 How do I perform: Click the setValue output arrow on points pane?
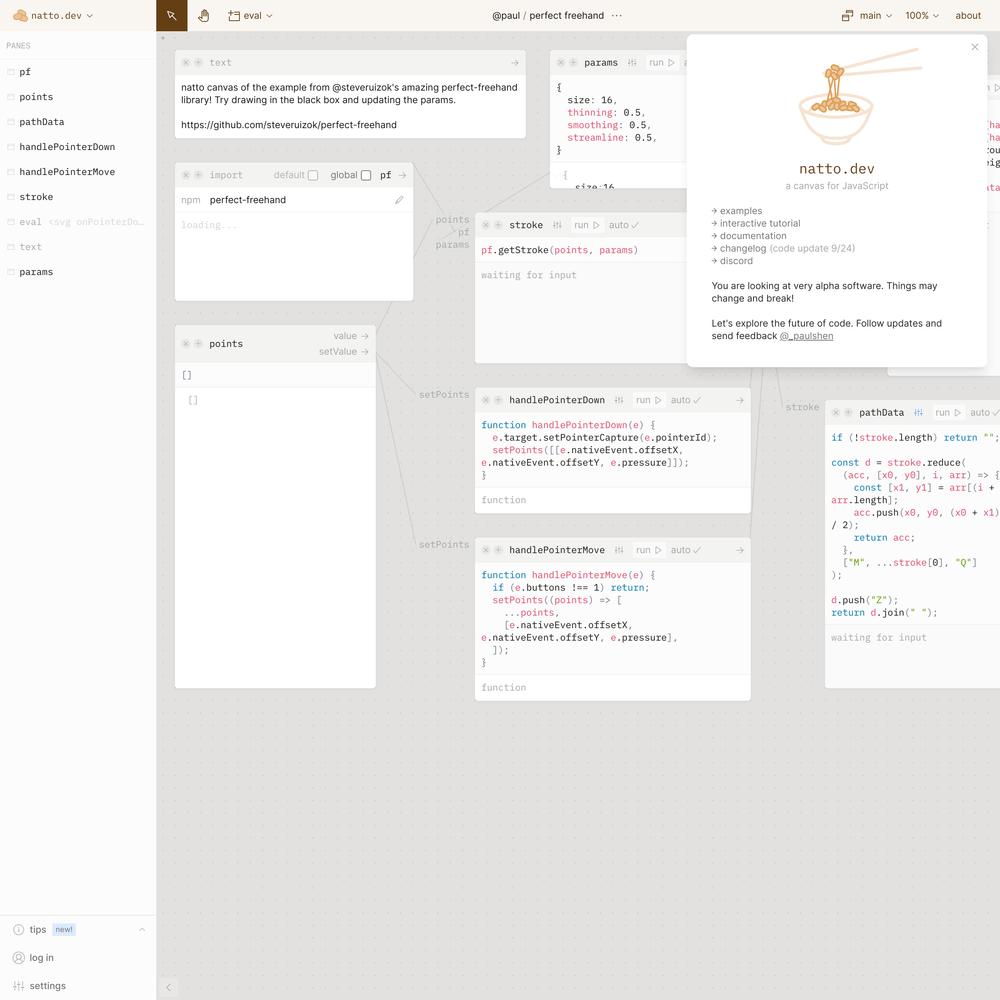pos(365,351)
